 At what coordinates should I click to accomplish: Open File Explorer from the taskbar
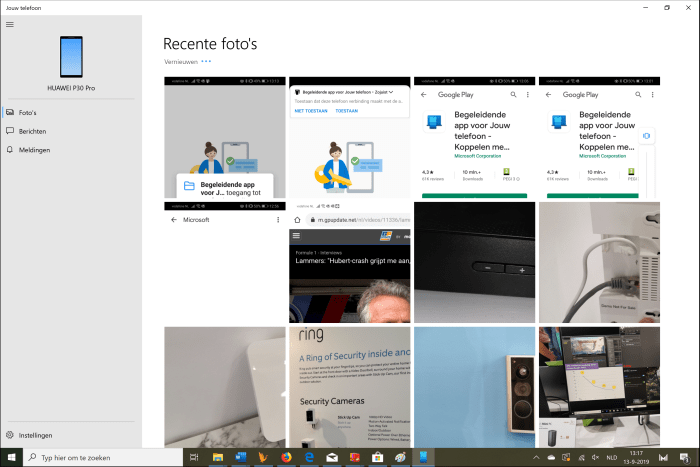click(x=218, y=458)
